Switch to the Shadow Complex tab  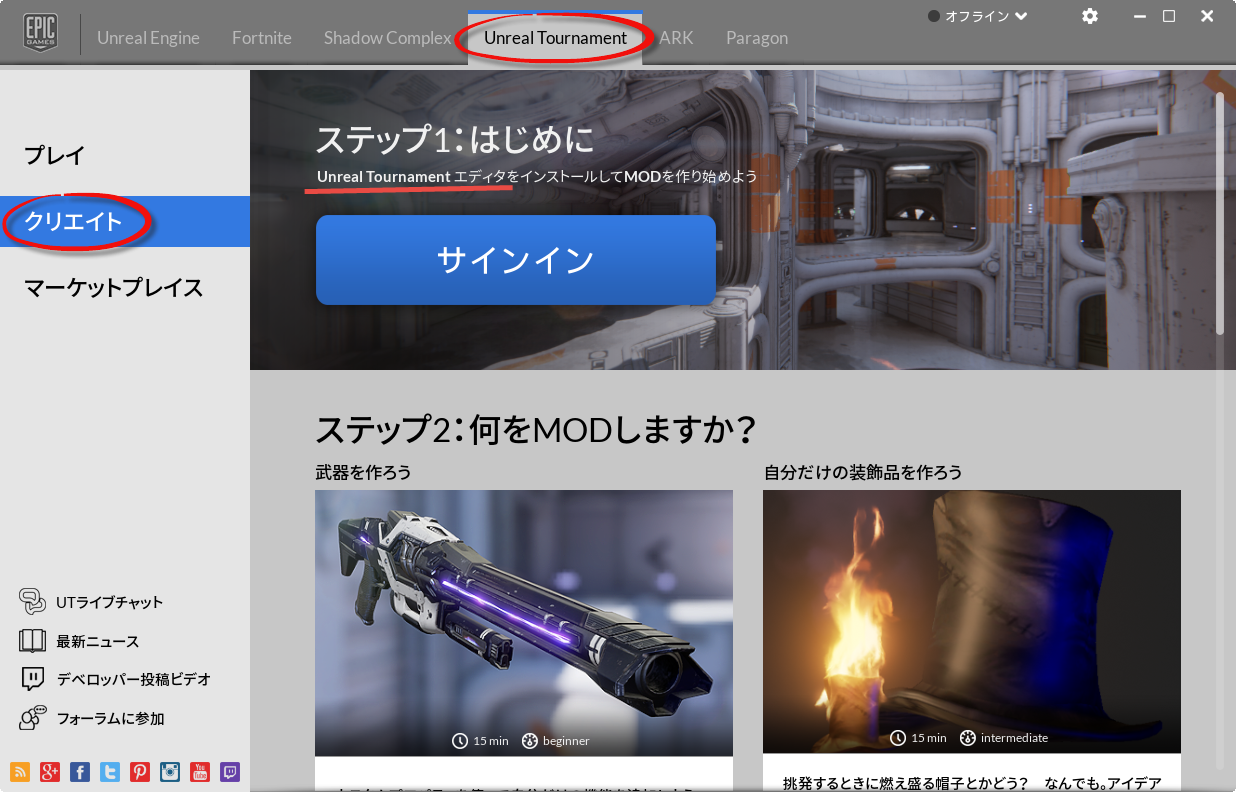coord(388,38)
